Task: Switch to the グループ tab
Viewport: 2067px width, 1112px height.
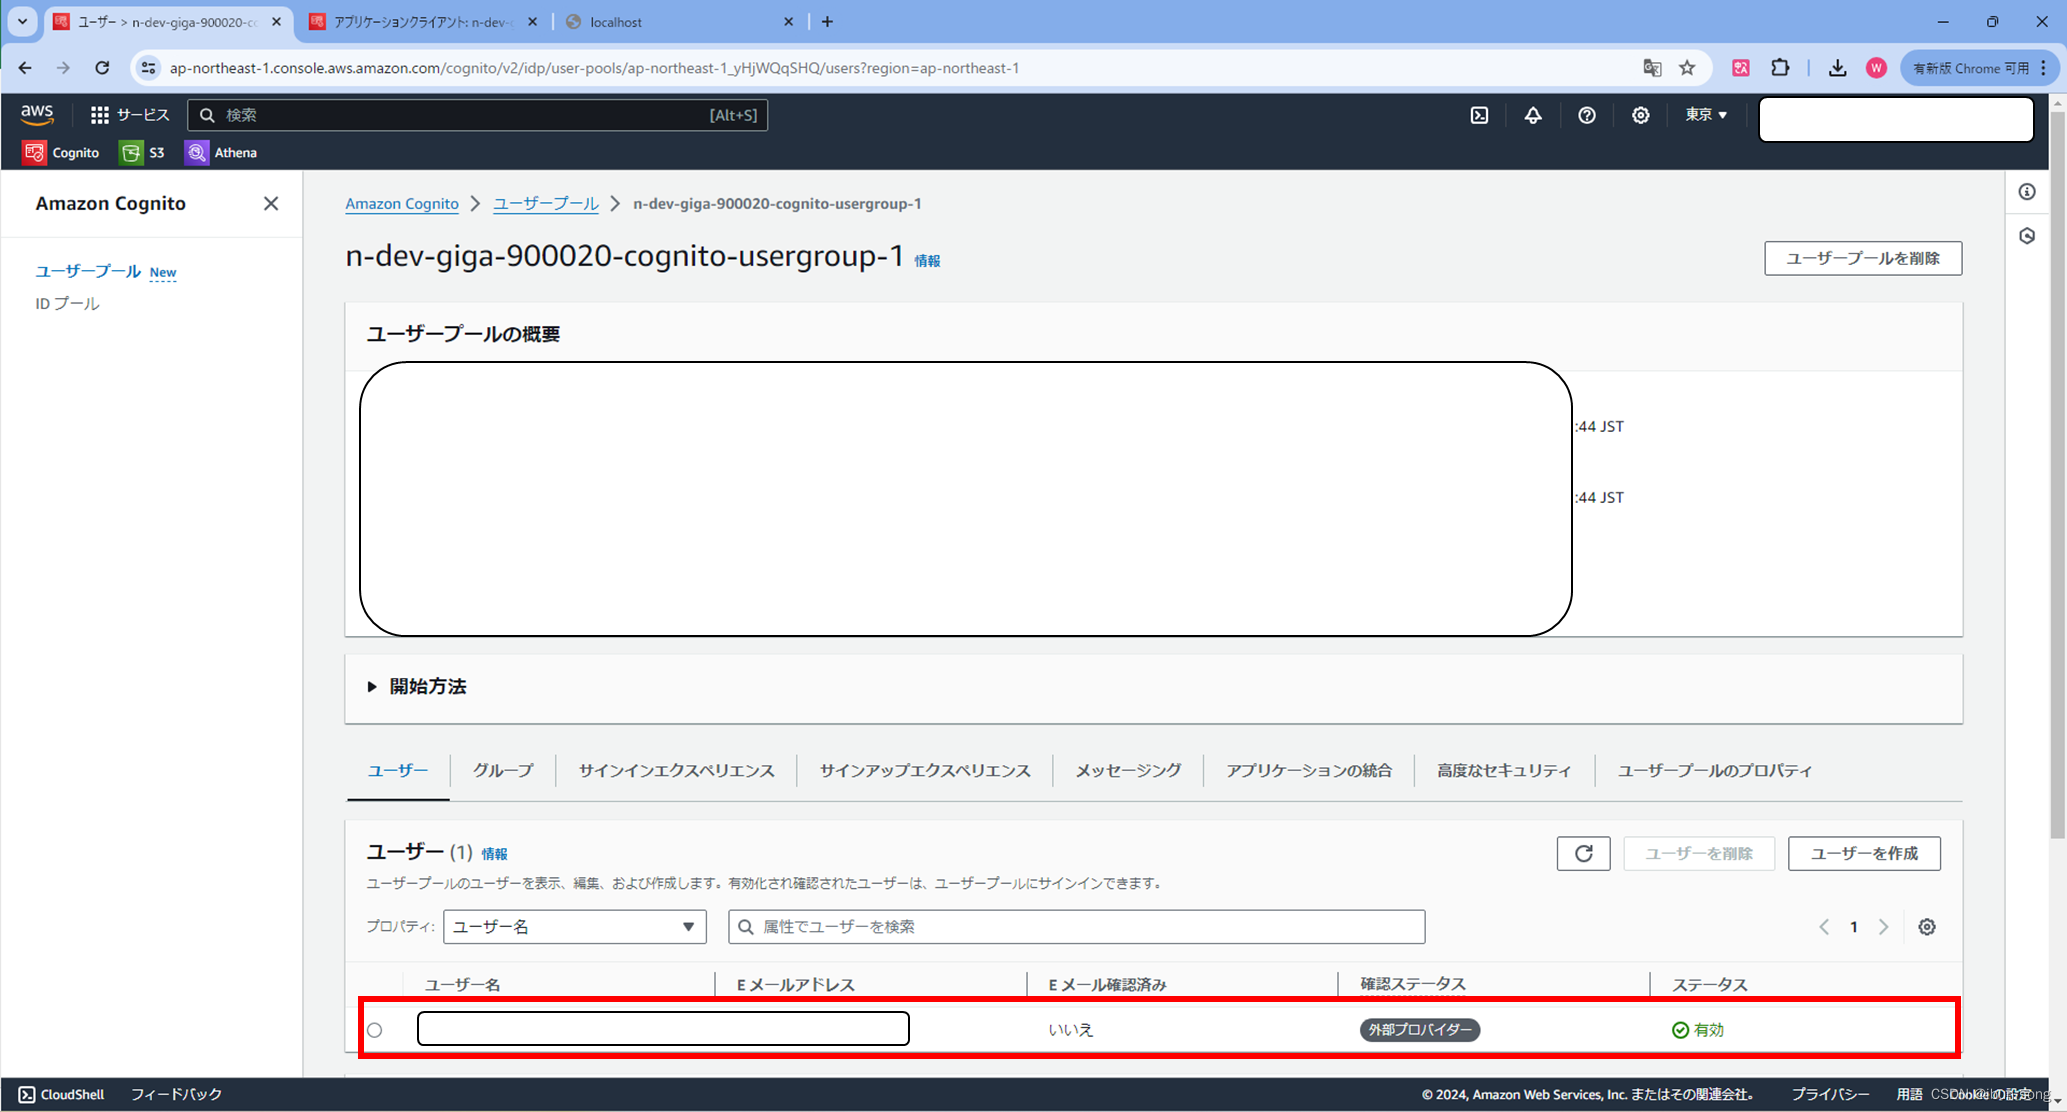Action: click(x=503, y=770)
